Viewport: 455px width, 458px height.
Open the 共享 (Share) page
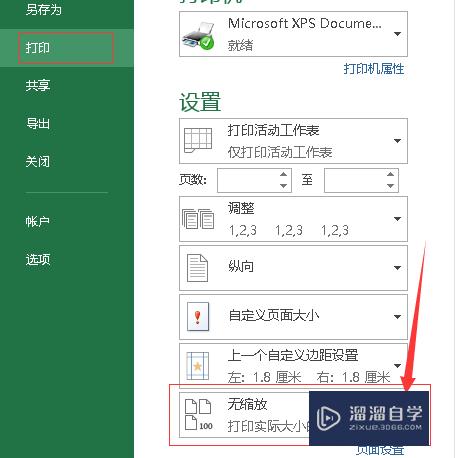click(x=38, y=85)
